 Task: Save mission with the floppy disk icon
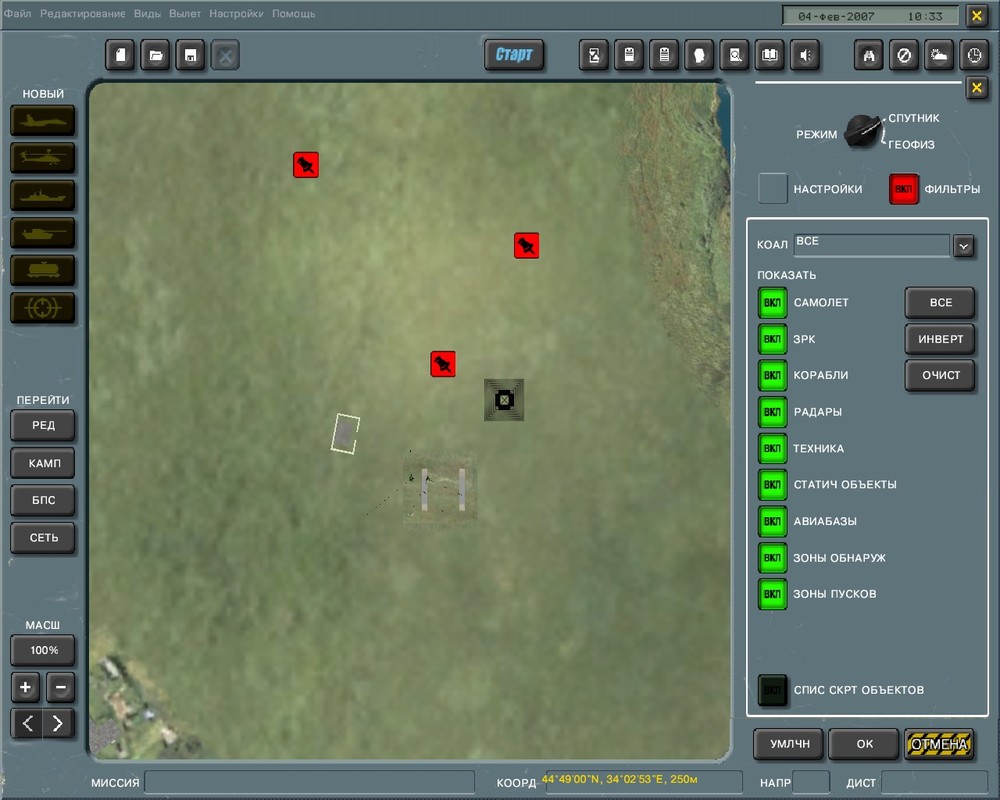coord(190,56)
